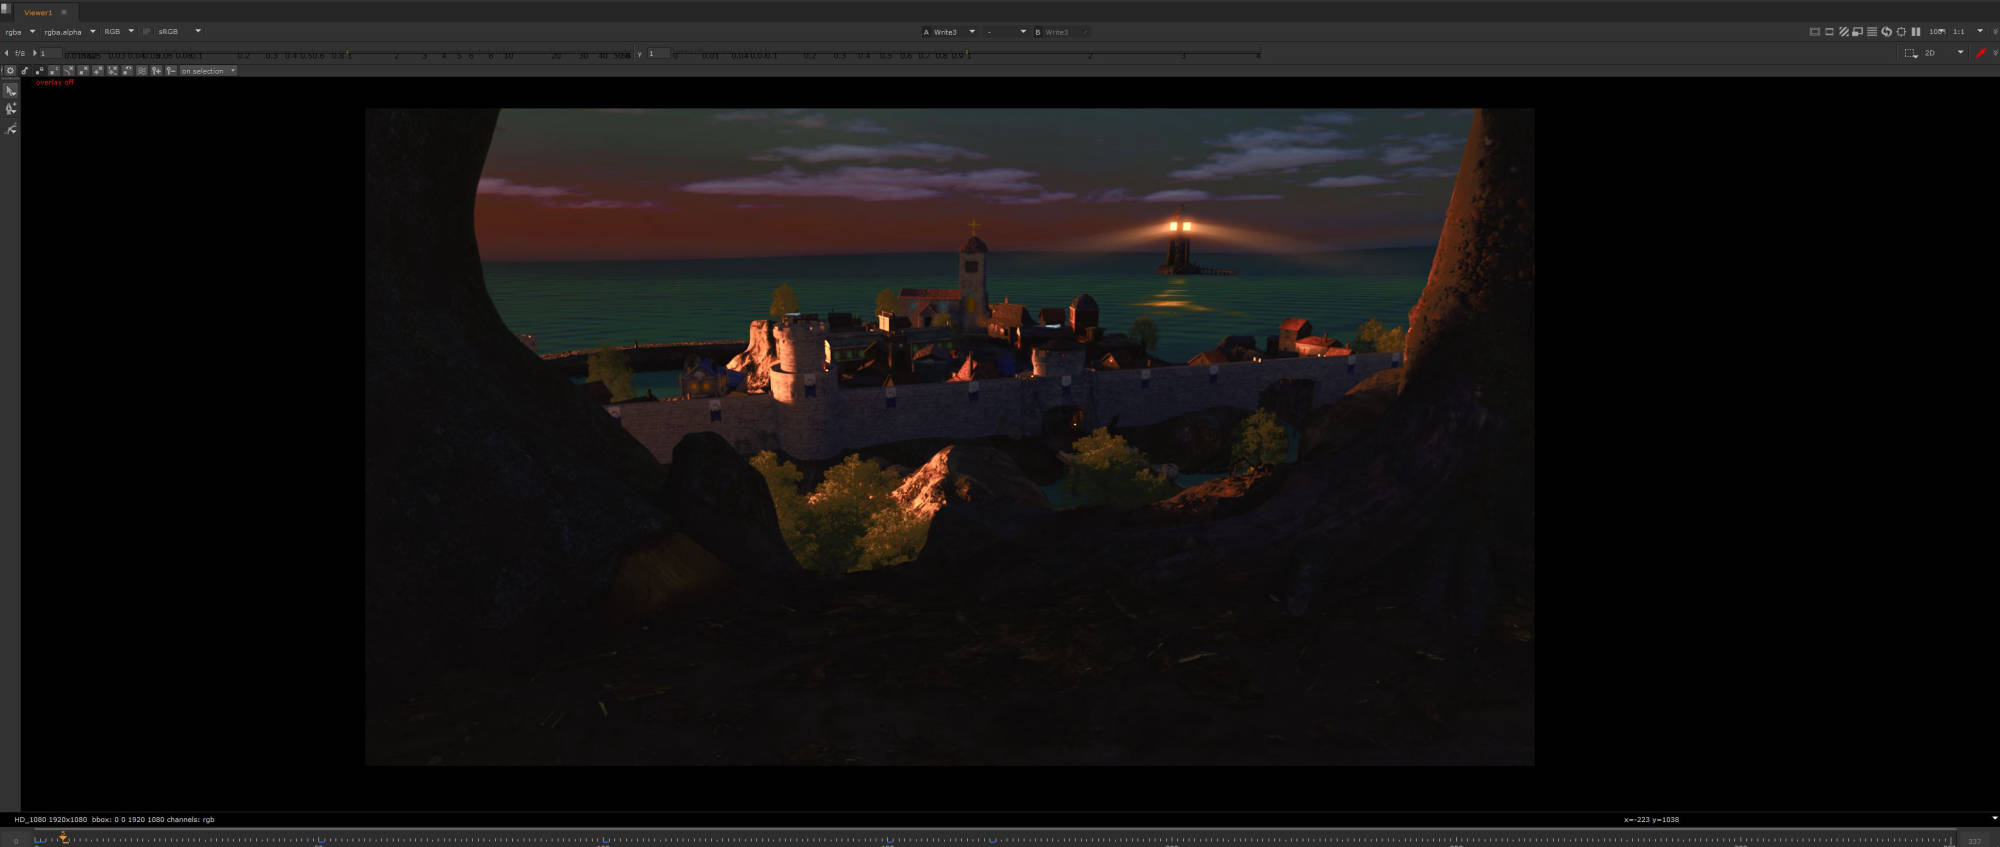Click the A input Write3 selector
The width and height of the screenshot is (2000, 847).
click(948, 32)
